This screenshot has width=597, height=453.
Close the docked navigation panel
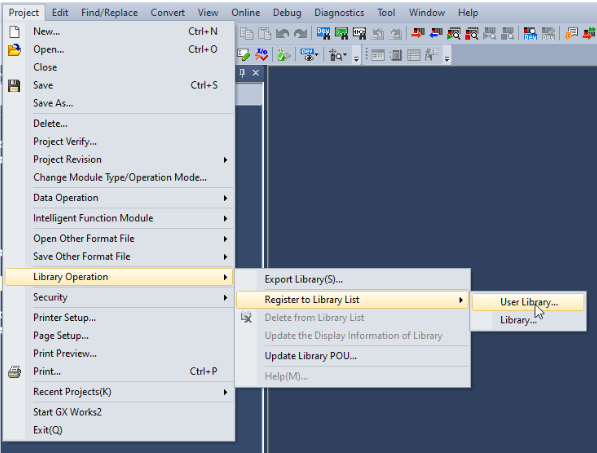(x=256, y=73)
